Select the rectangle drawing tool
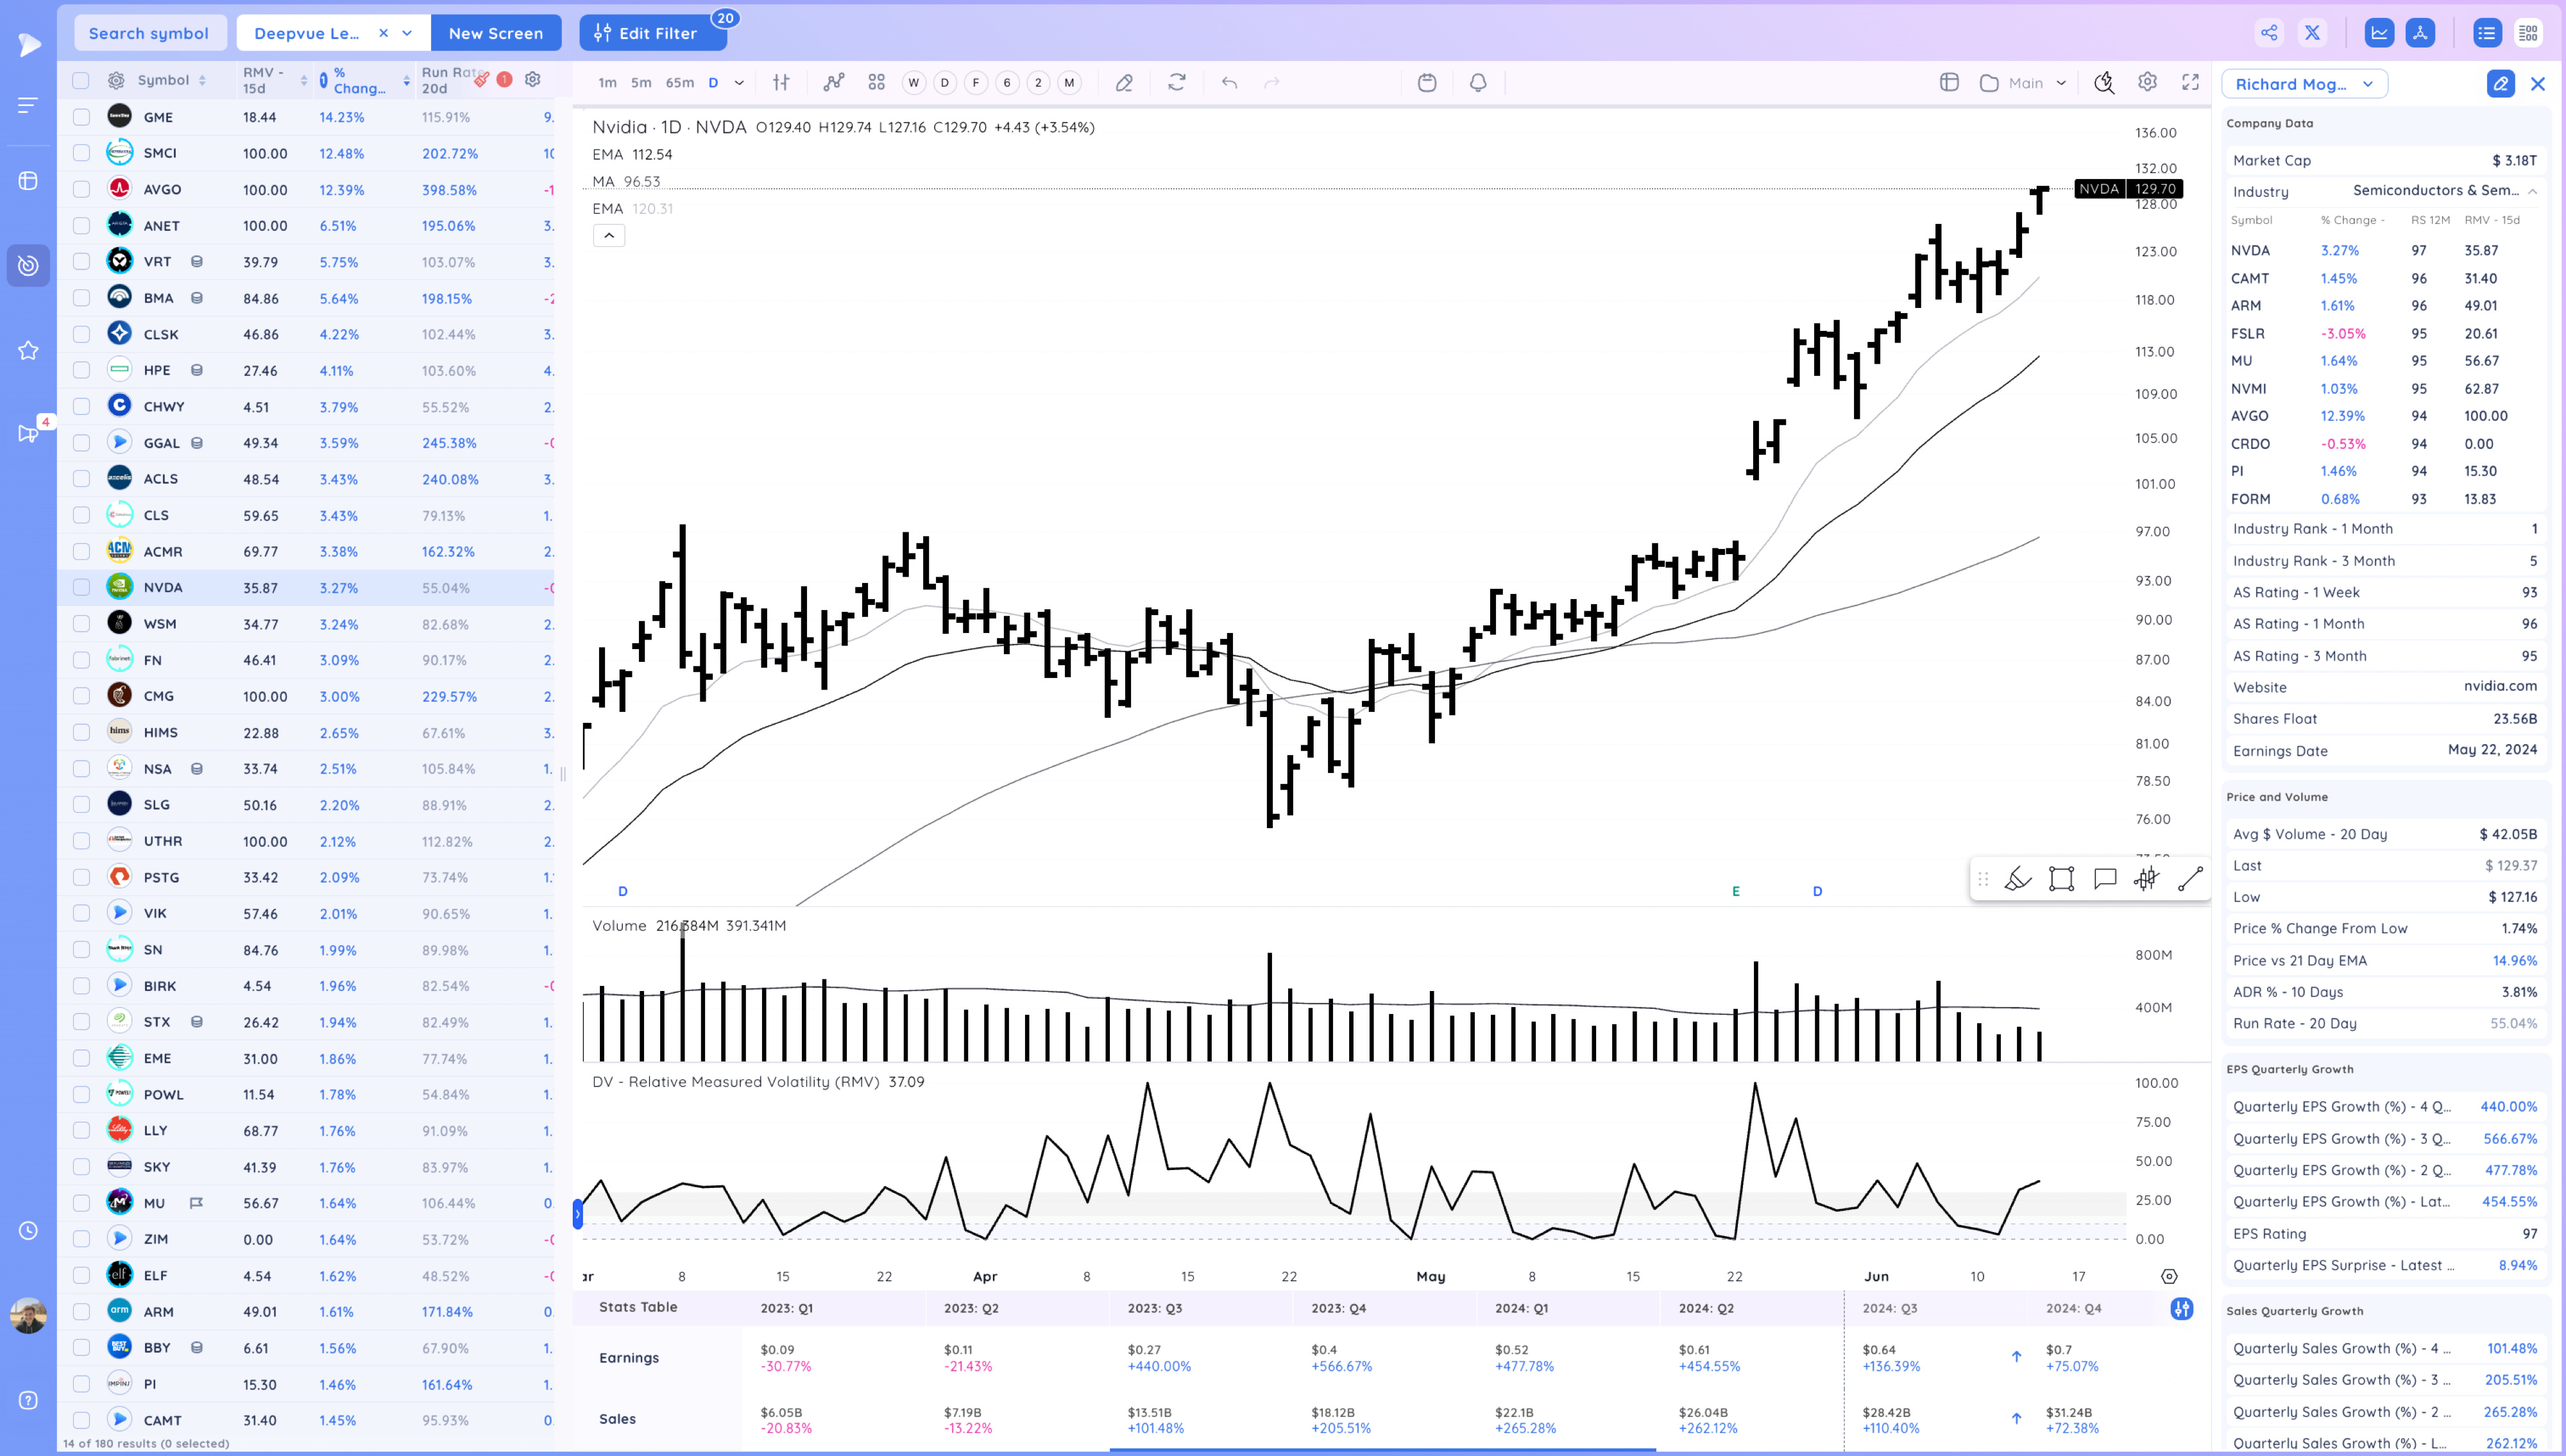The width and height of the screenshot is (2566, 1456). tap(2061, 879)
